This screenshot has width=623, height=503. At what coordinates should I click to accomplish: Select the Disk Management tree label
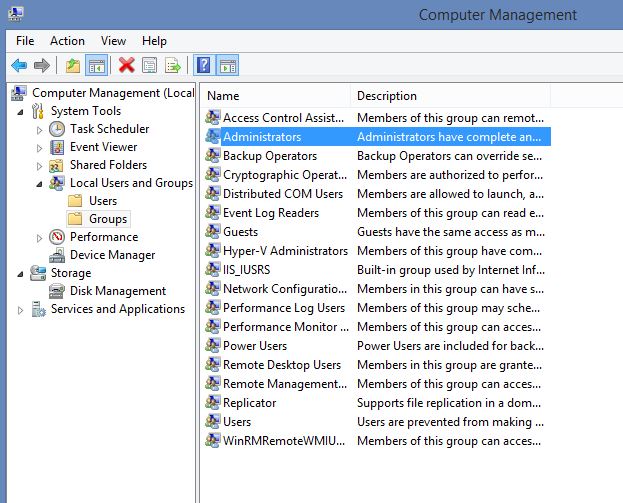[x=118, y=291]
